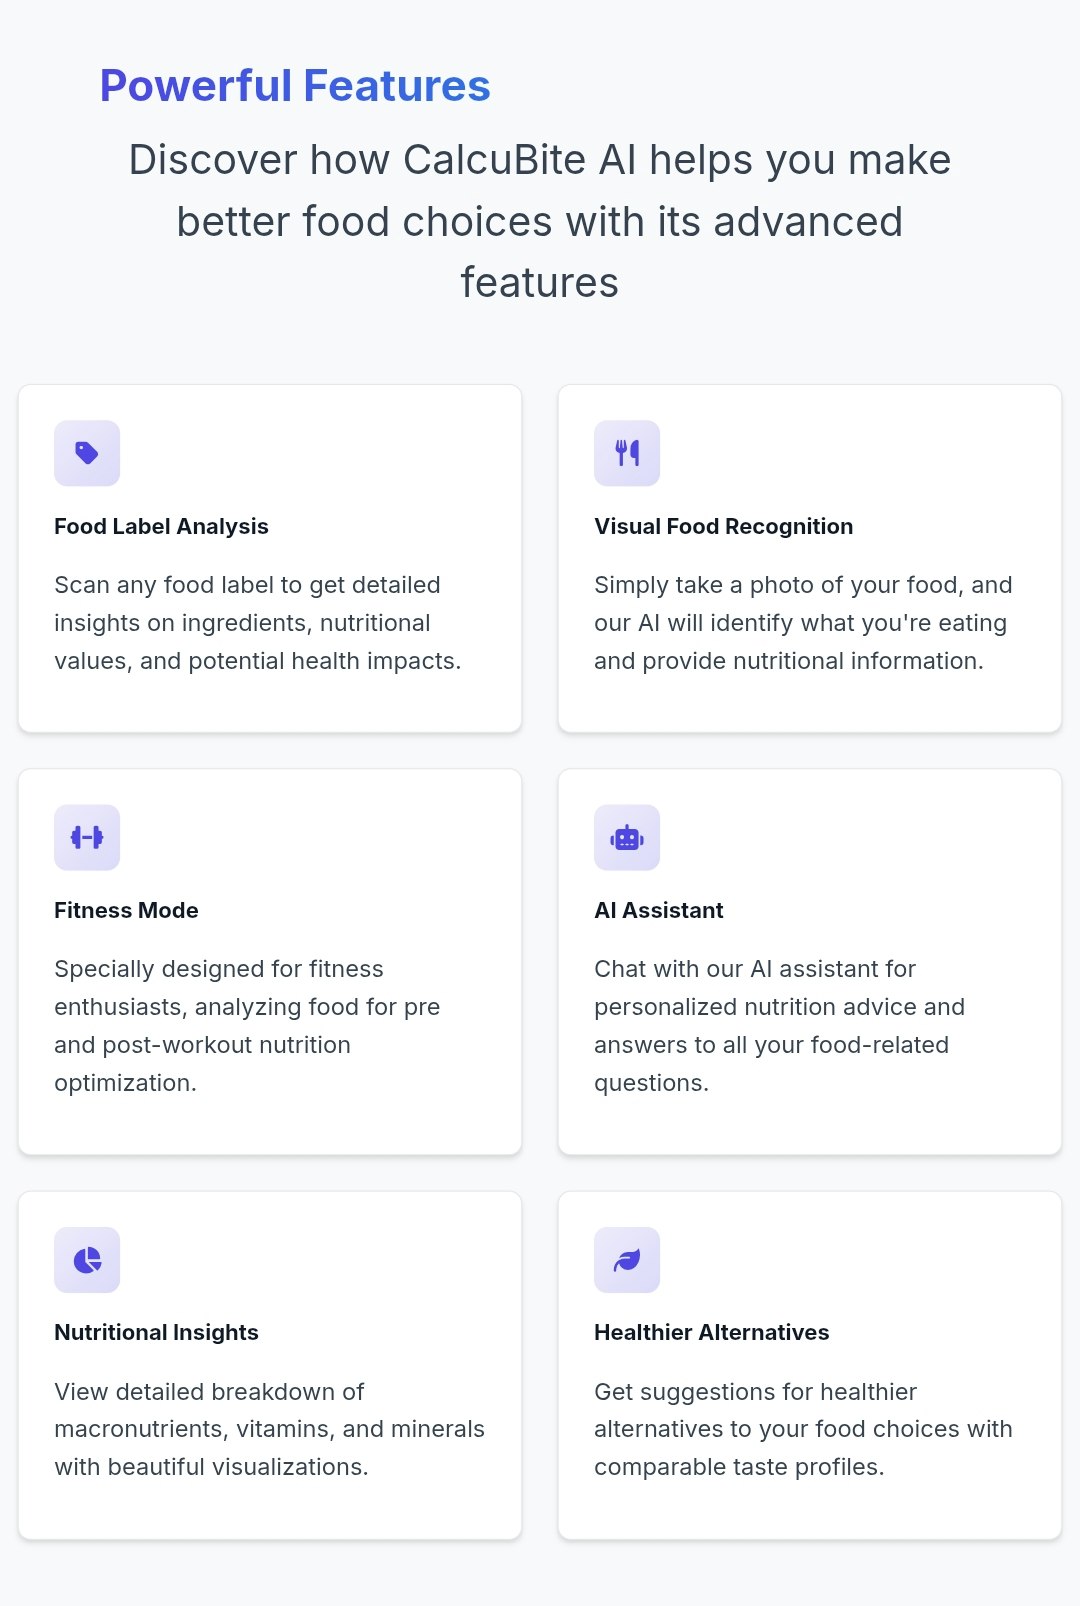Select the AI Assistant title
This screenshot has height=1606, width=1080.
coord(658,910)
